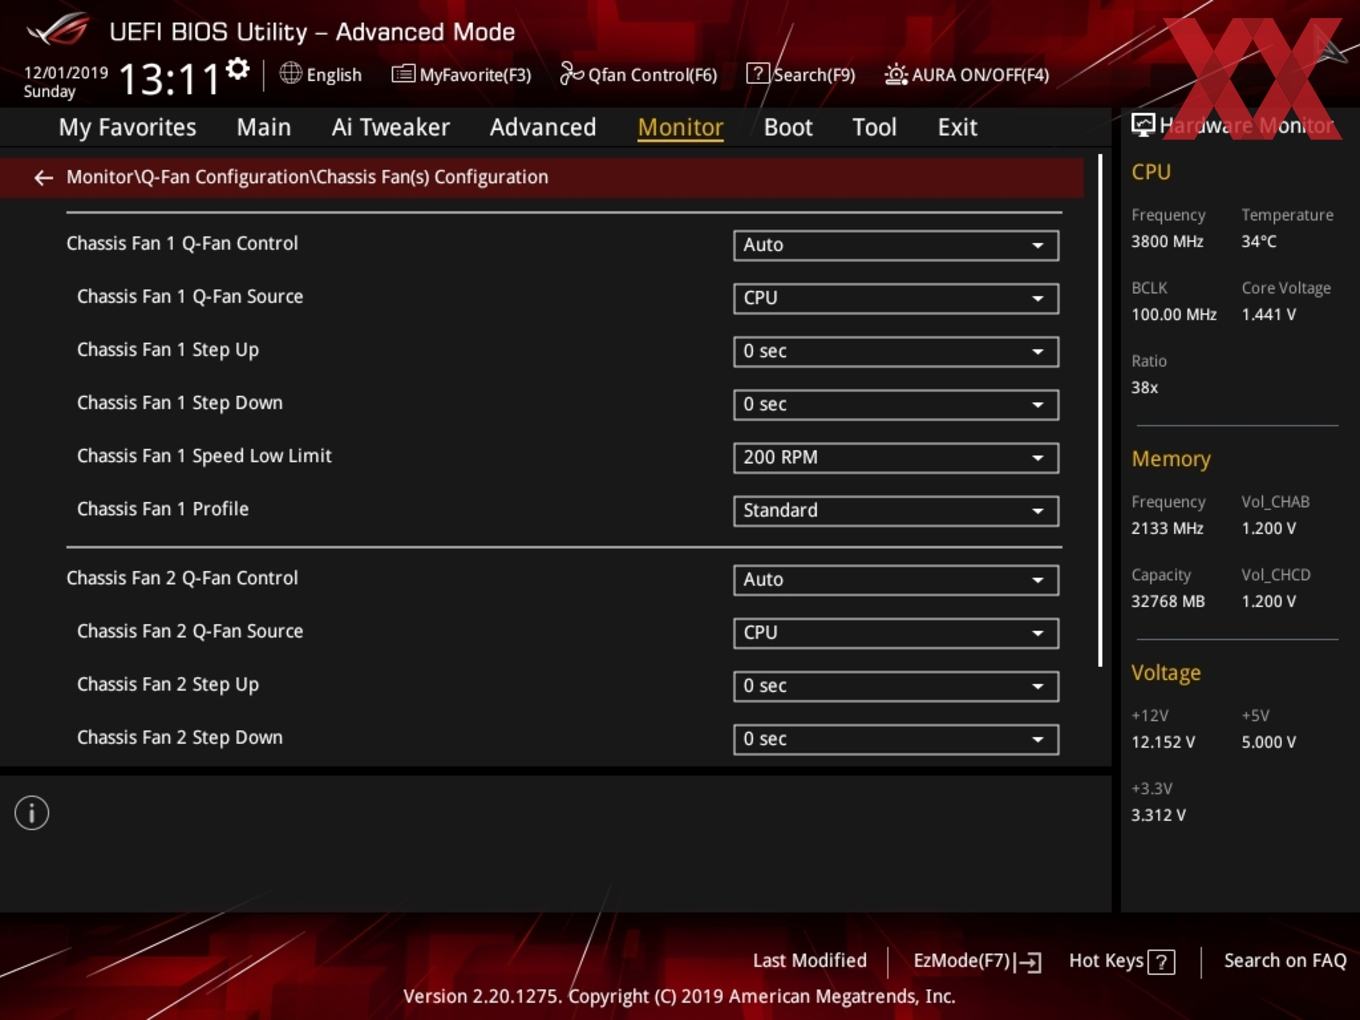Click the info icon in the help area
Viewport: 1360px width, 1020px height.
(x=32, y=813)
